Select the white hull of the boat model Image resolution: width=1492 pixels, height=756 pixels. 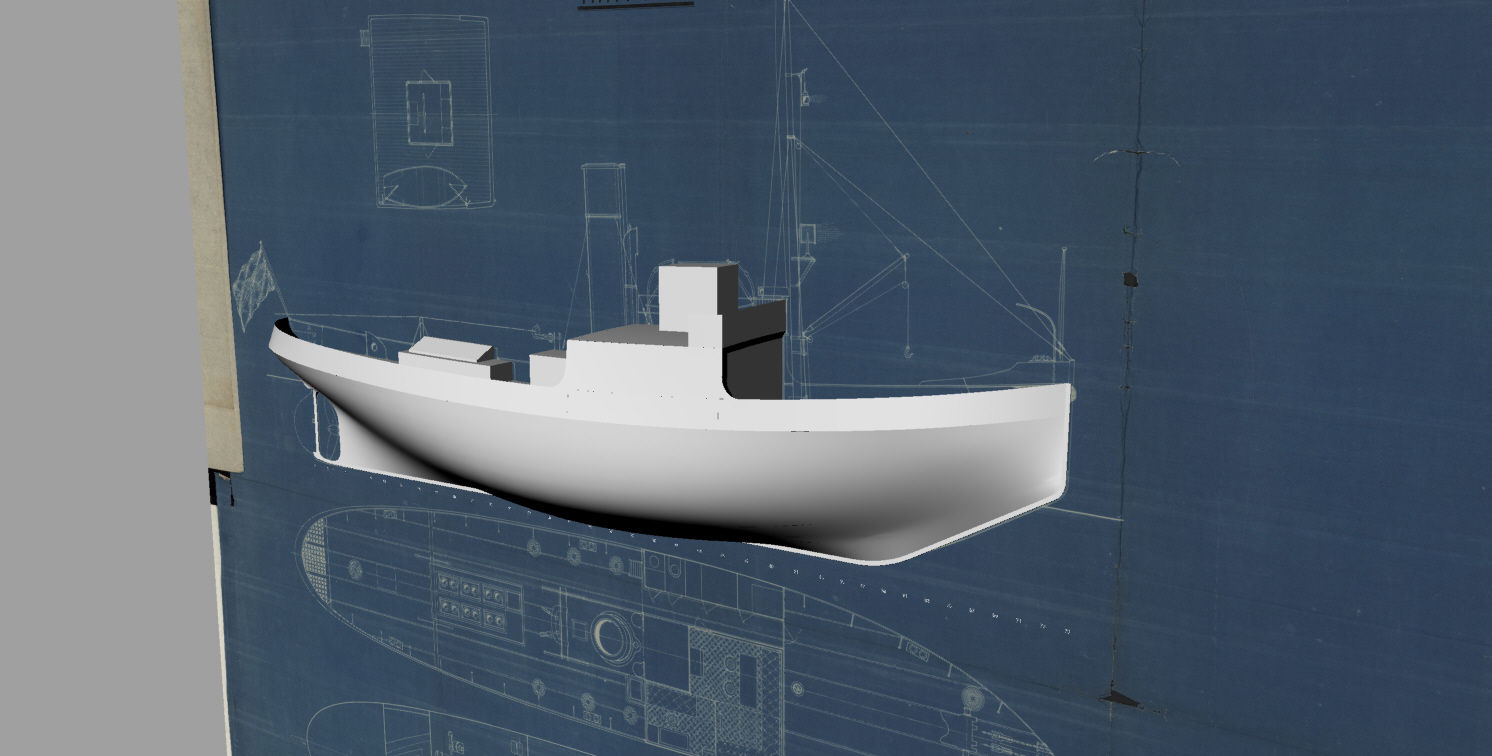pyautogui.click(x=700, y=470)
